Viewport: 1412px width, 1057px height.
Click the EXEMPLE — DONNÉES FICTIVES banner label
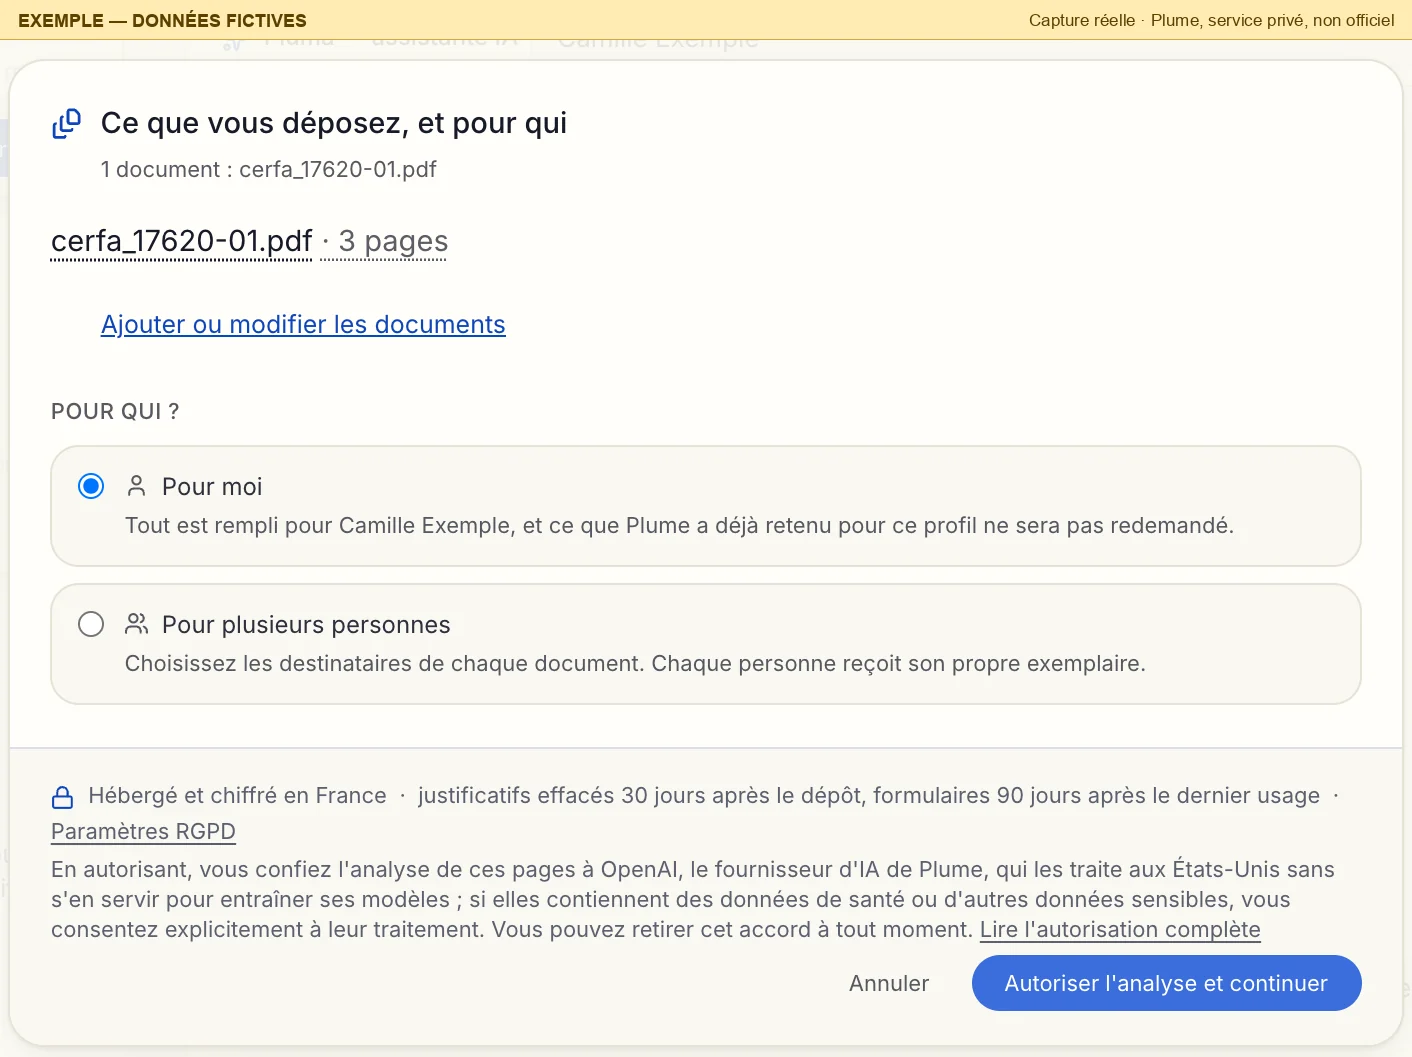[162, 20]
